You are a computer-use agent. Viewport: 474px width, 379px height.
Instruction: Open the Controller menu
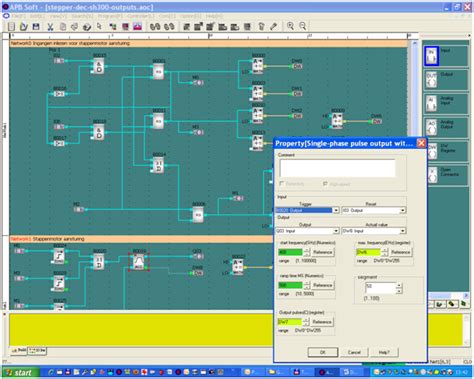141,16
